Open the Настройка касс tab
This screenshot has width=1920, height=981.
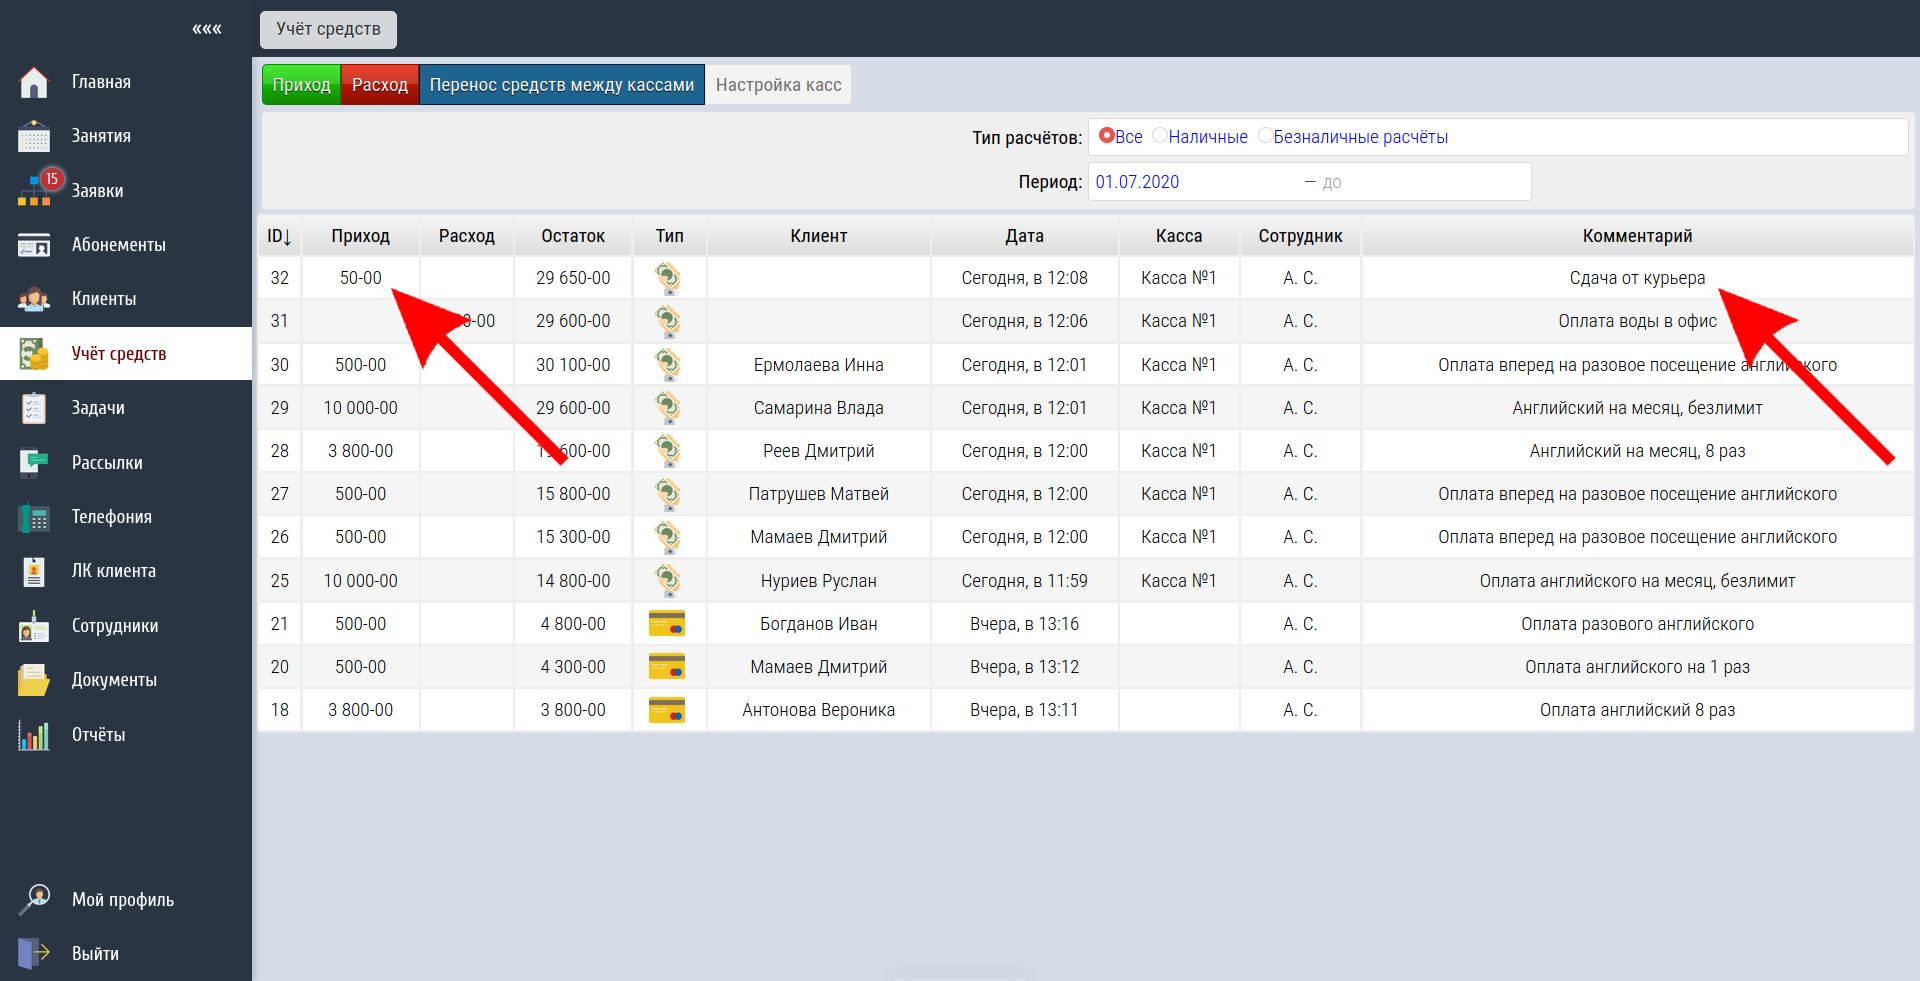click(x=778, y=85)
